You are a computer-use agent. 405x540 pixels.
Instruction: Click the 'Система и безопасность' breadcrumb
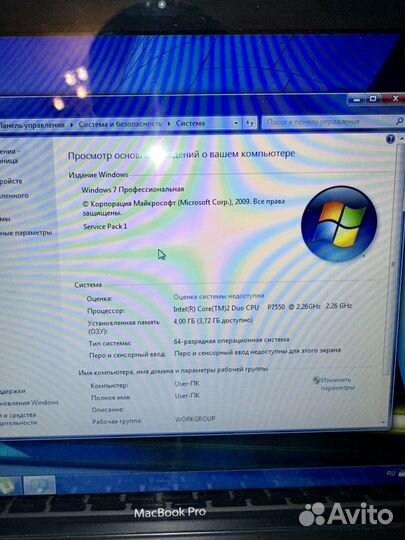point(120,124)
